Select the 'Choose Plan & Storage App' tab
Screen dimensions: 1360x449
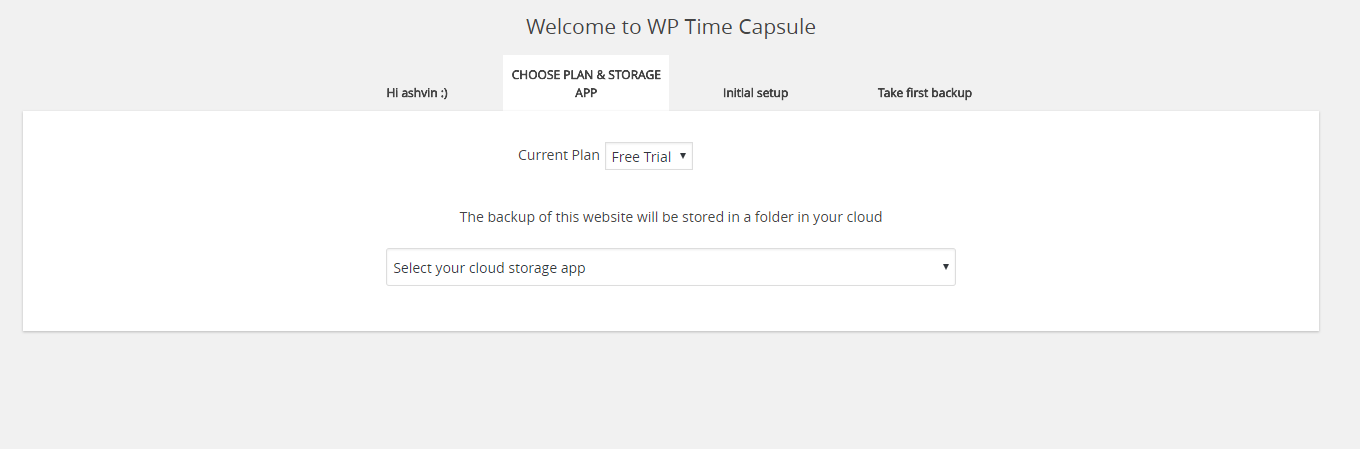click(586, 83)
